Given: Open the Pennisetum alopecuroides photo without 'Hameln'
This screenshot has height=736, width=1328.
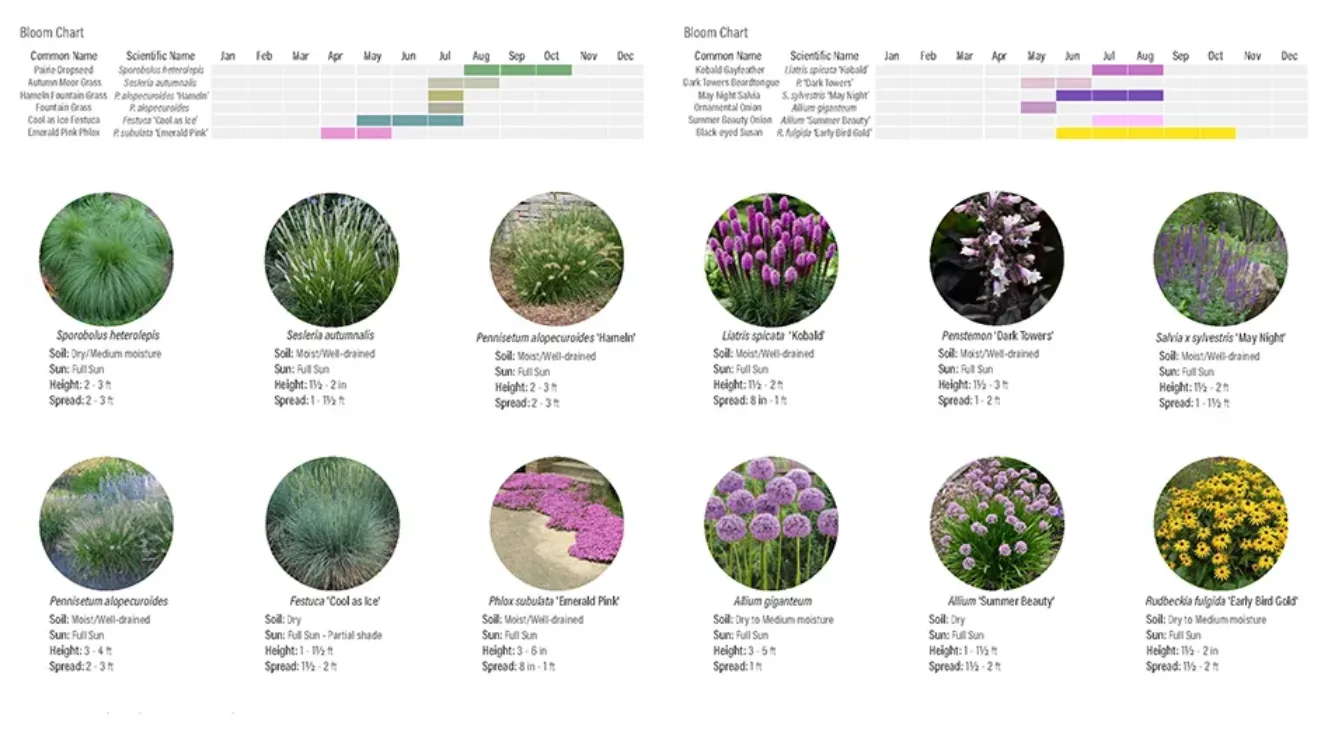Looking at the screenshot, I should click(x=106, y=523).
